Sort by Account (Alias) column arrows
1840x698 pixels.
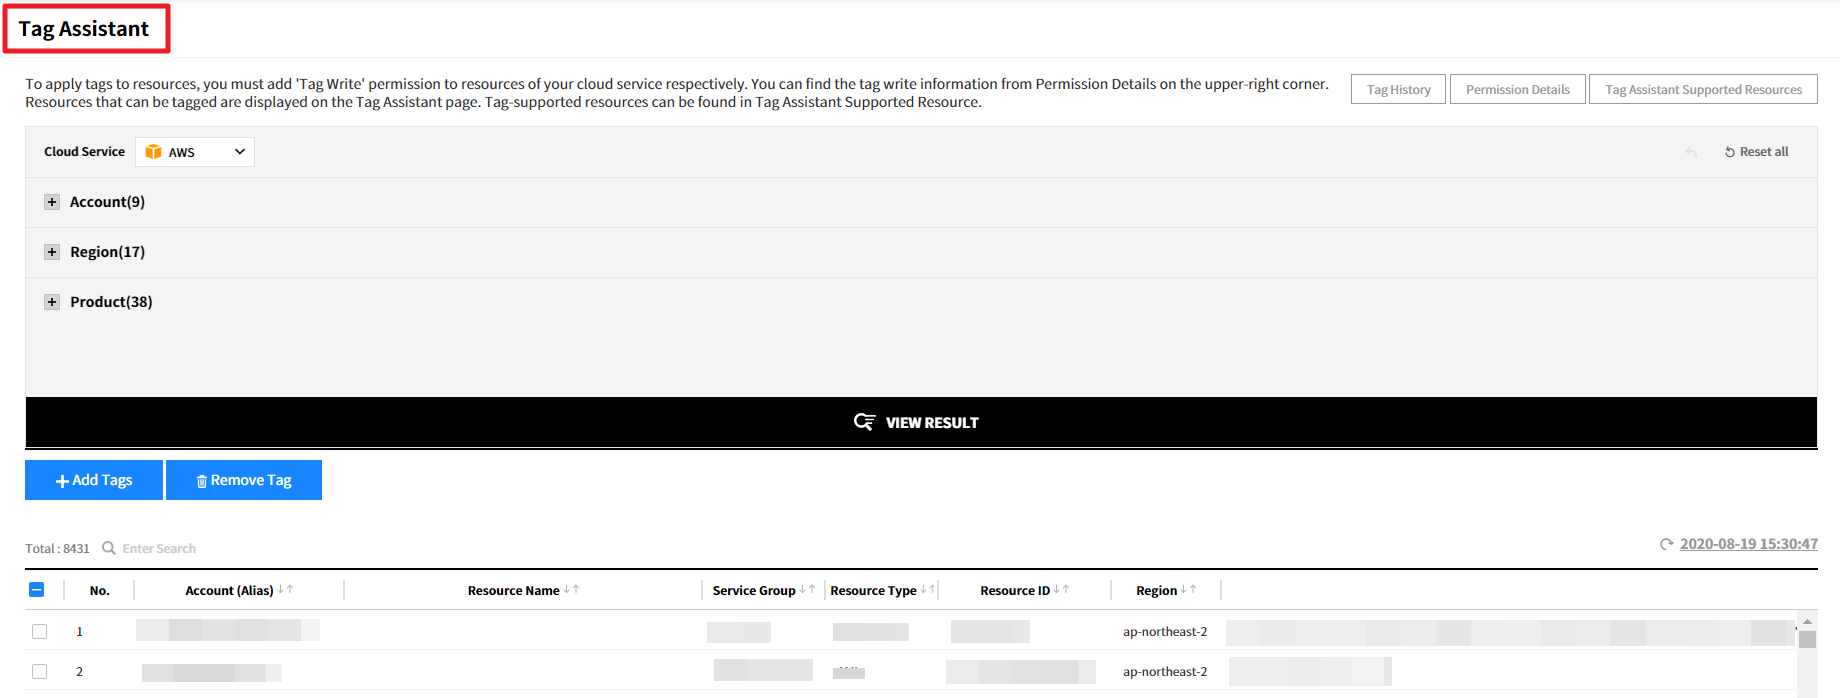[x=285, y=590]
